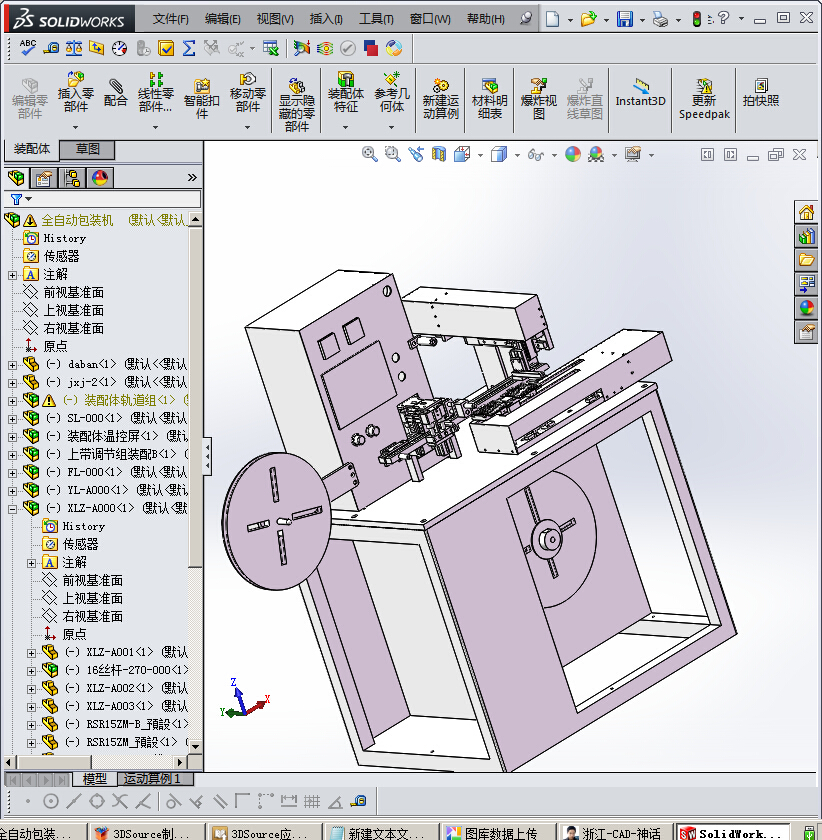Click Show Hidden Components tool
The image size is (822, 840).
(x=296, y=105)
